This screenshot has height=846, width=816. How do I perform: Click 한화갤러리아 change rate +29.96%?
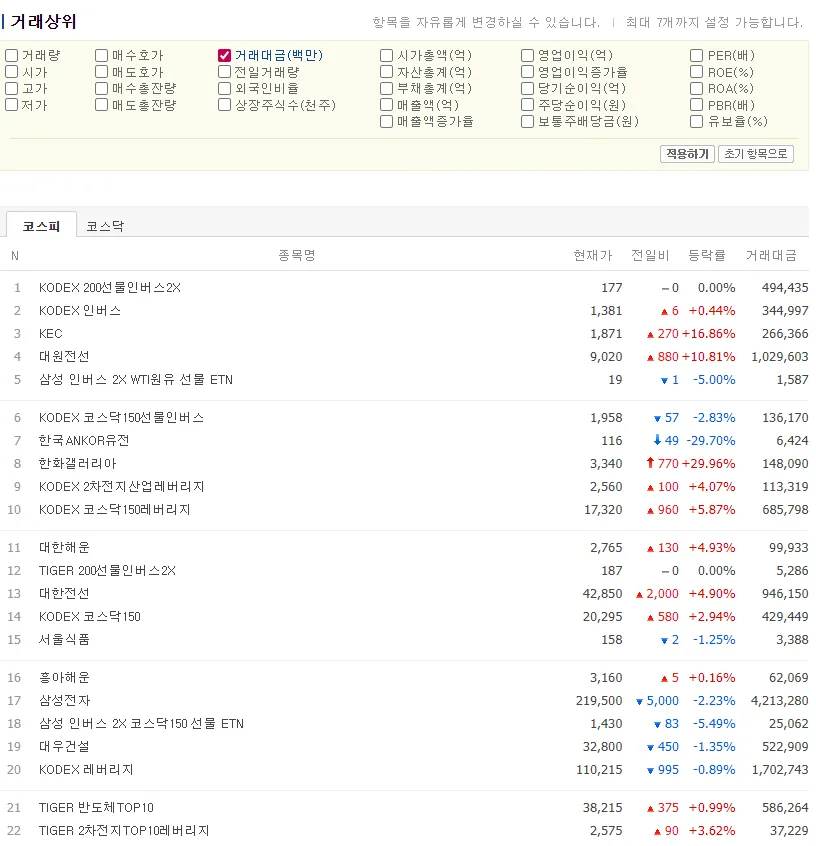pos(709,463)
